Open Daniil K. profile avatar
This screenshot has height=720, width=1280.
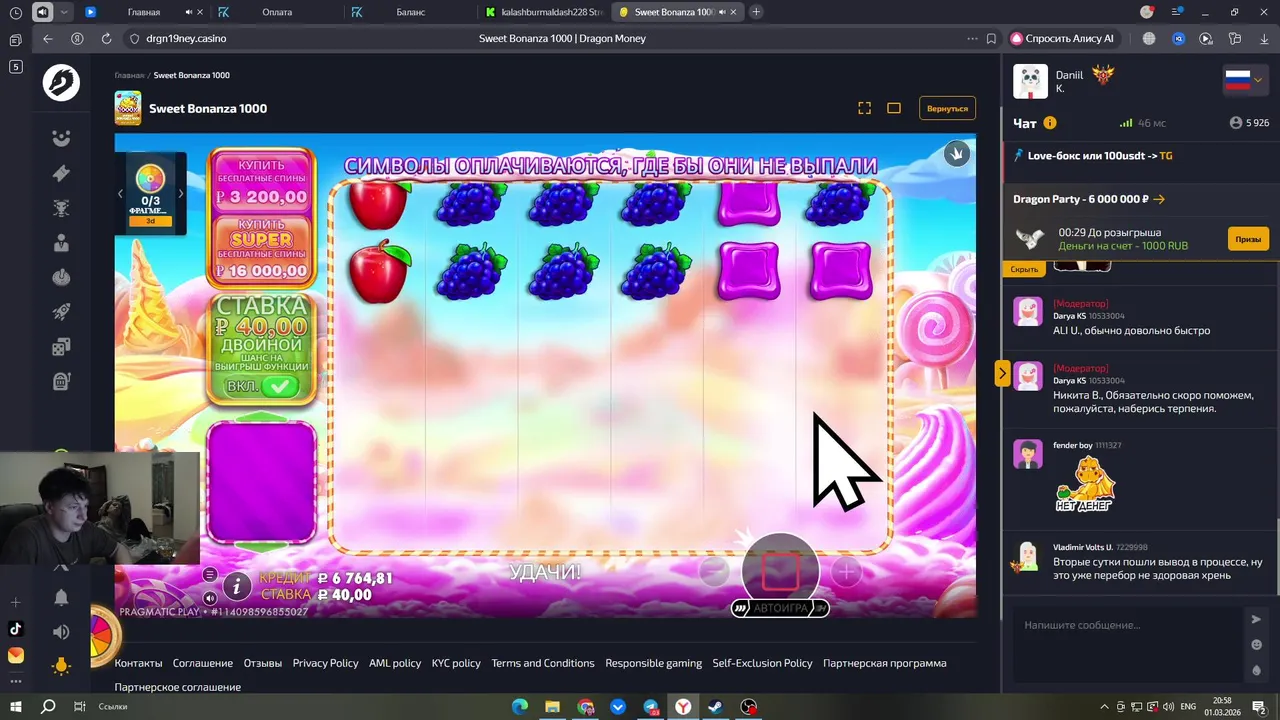pyautogui.click(x=1030, y=81)
